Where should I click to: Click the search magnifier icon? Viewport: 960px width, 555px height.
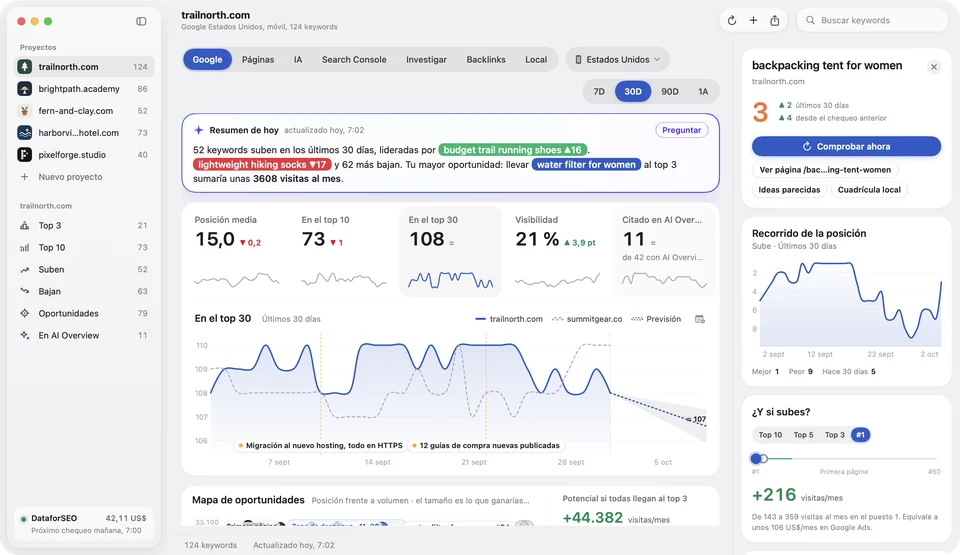pos(810,20)
